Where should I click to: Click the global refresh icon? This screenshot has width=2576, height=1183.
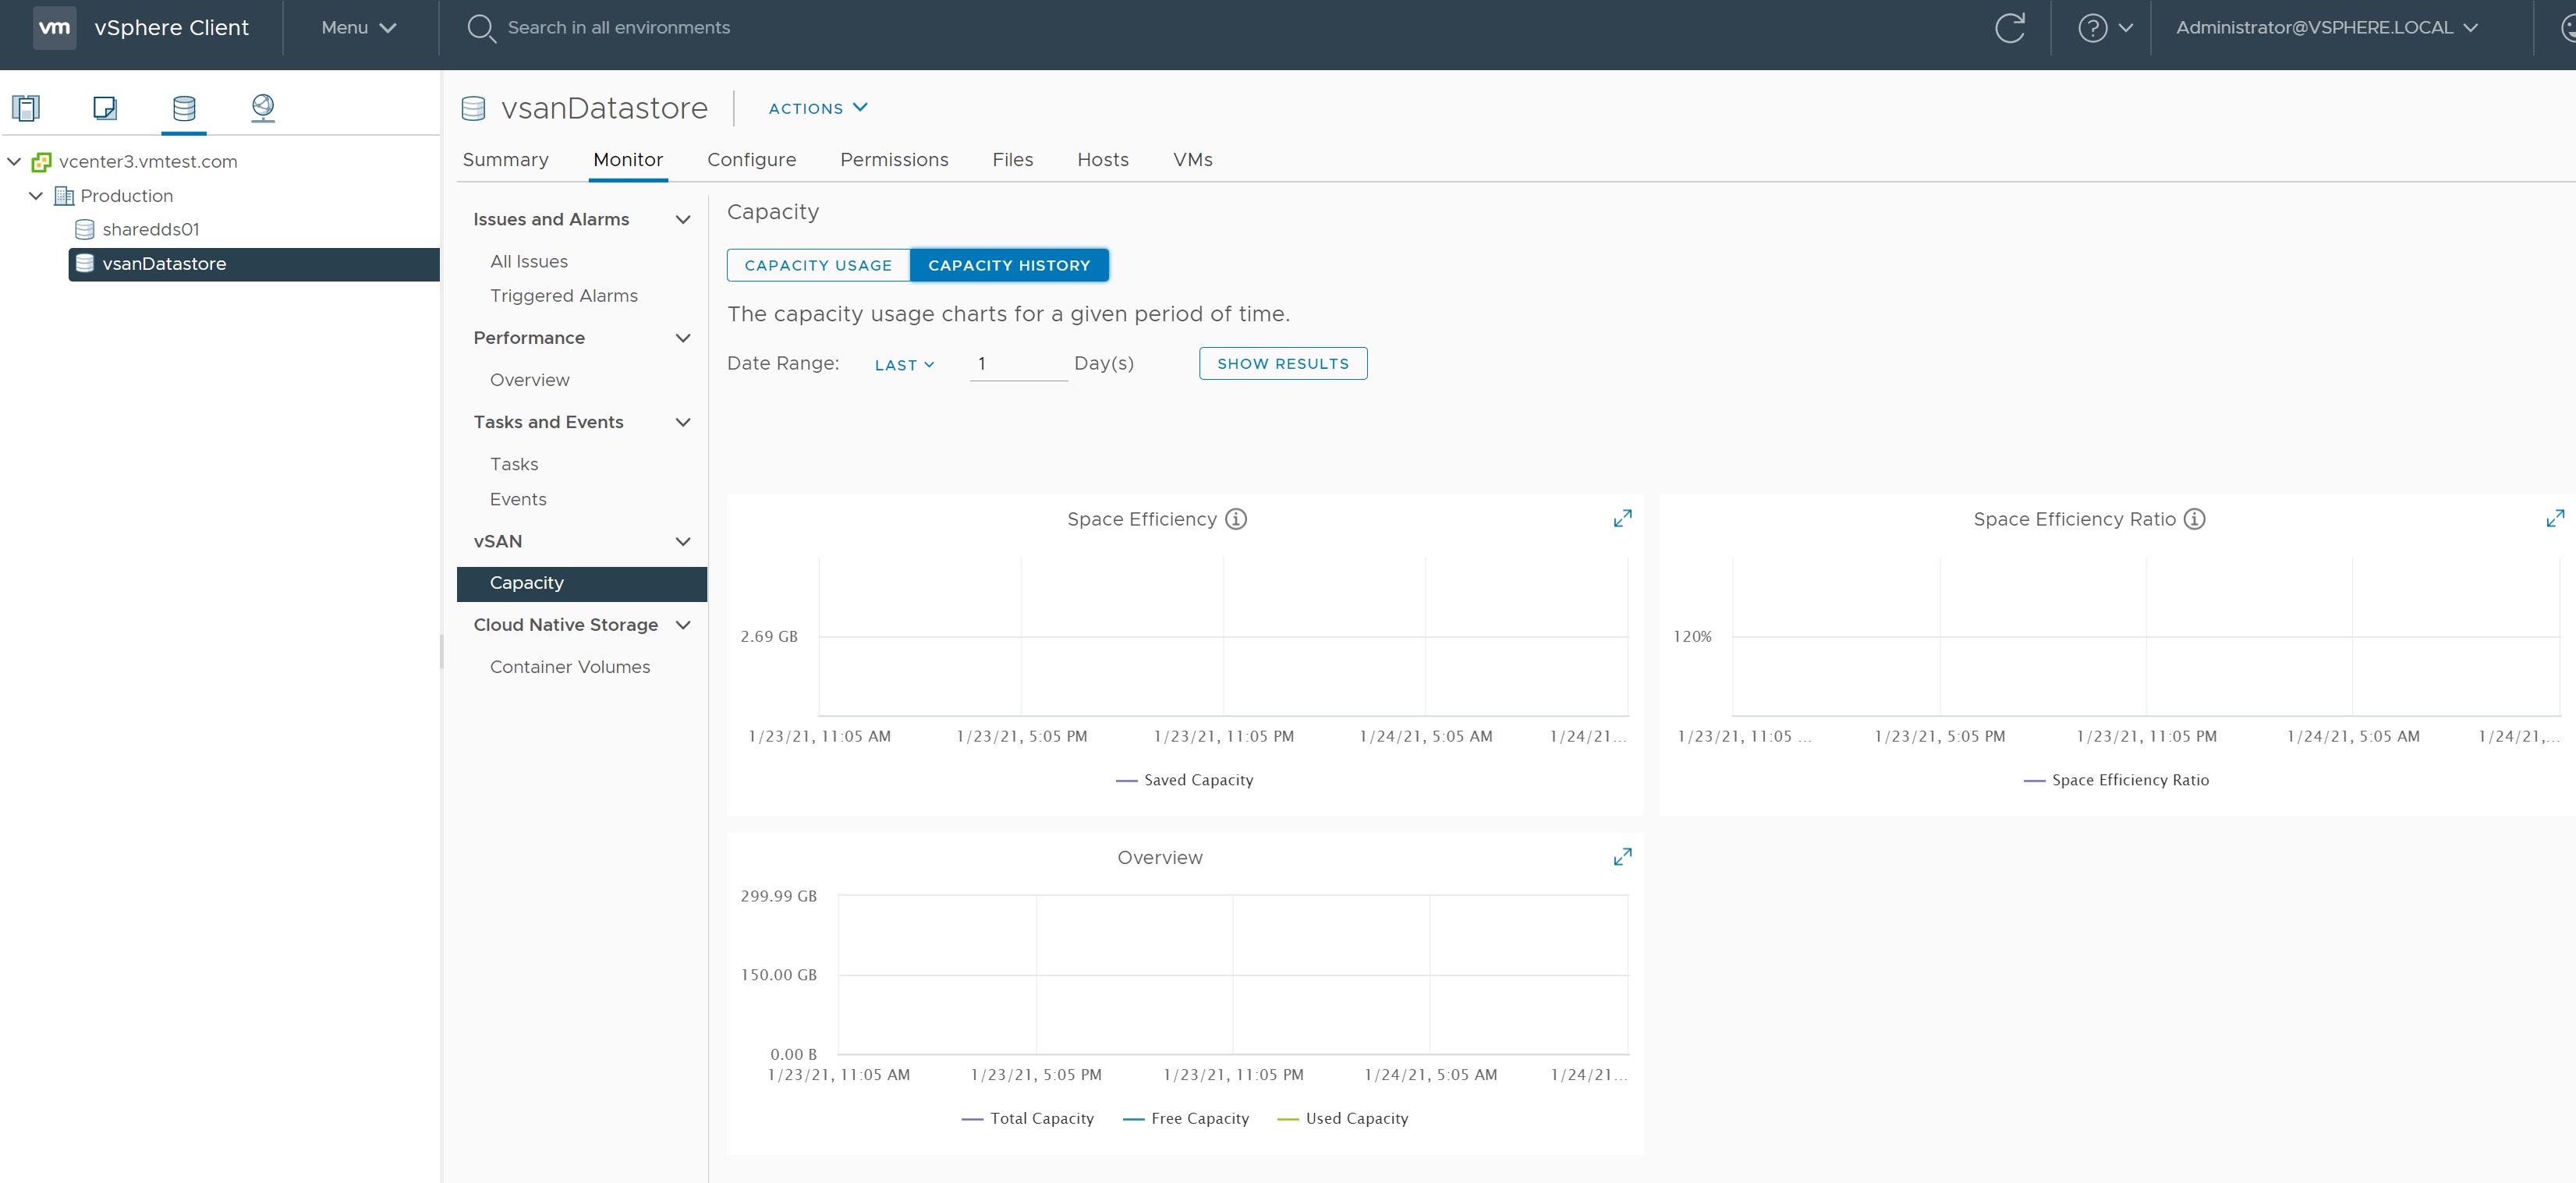click(2009, 28)
